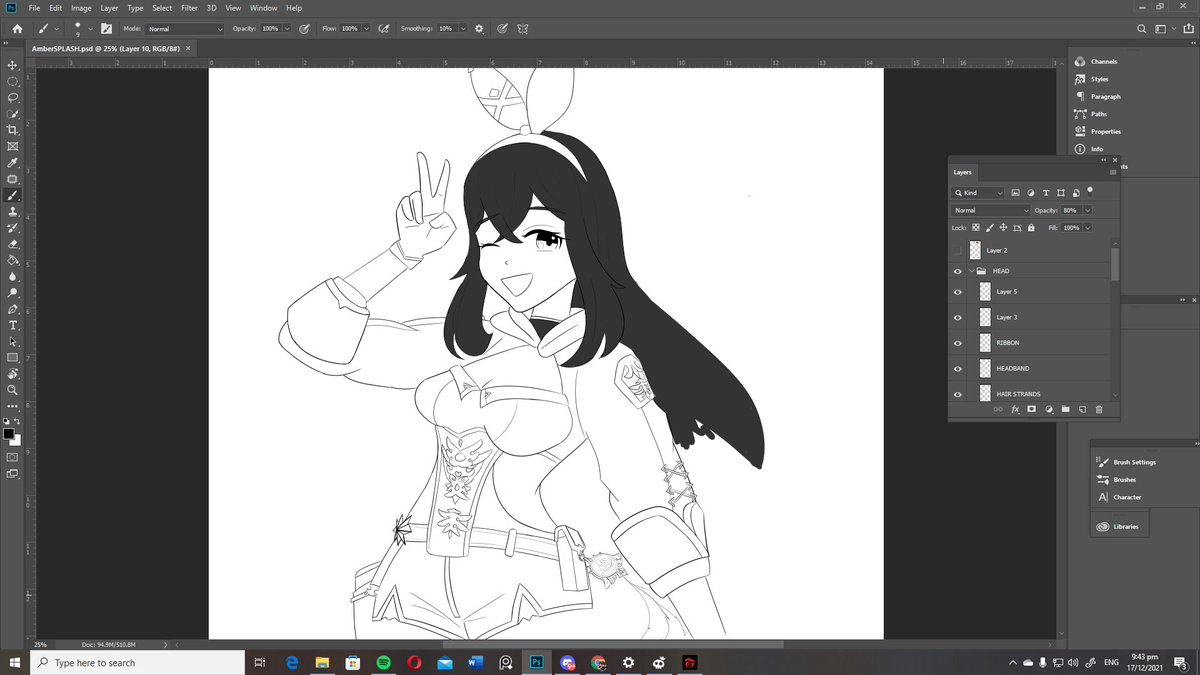The image size is (1200, 675).
Task: Select the Lasso tool
Action: click(13, 97)
